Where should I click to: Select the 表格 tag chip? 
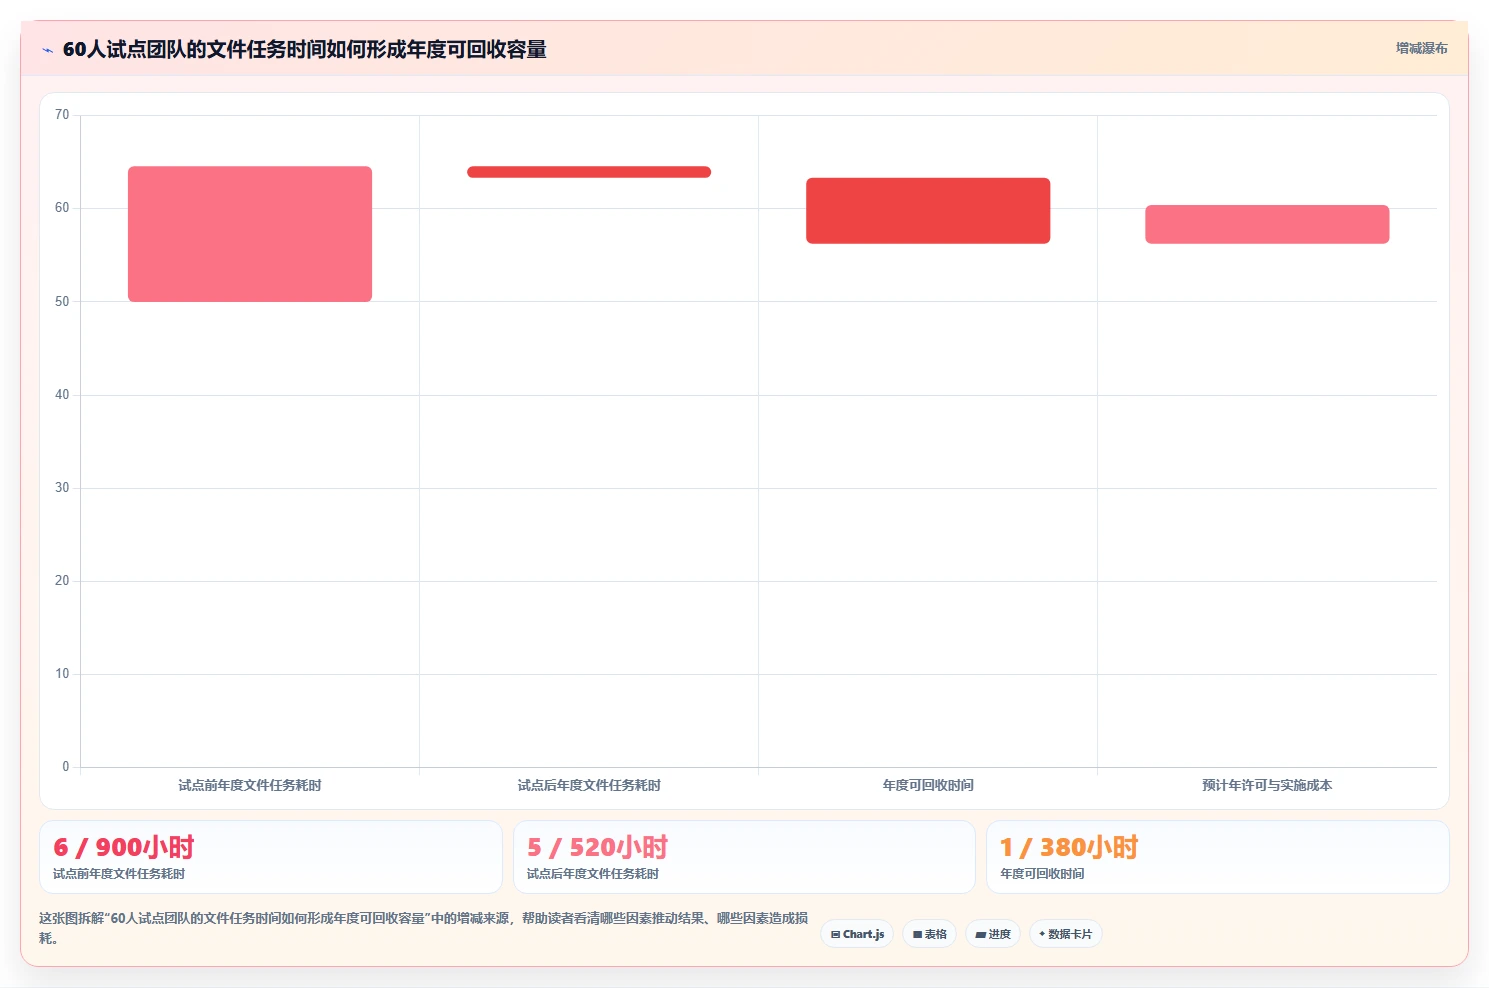pos(930,934)
